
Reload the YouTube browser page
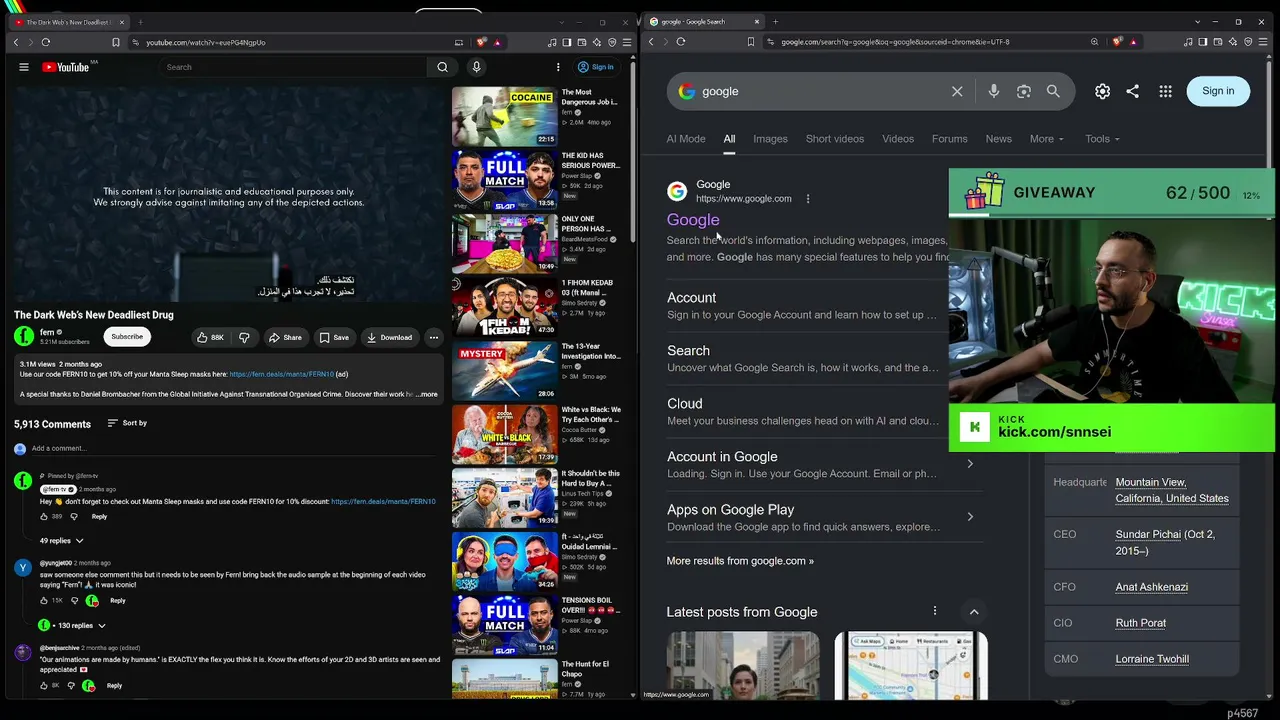tap(46, 42)
